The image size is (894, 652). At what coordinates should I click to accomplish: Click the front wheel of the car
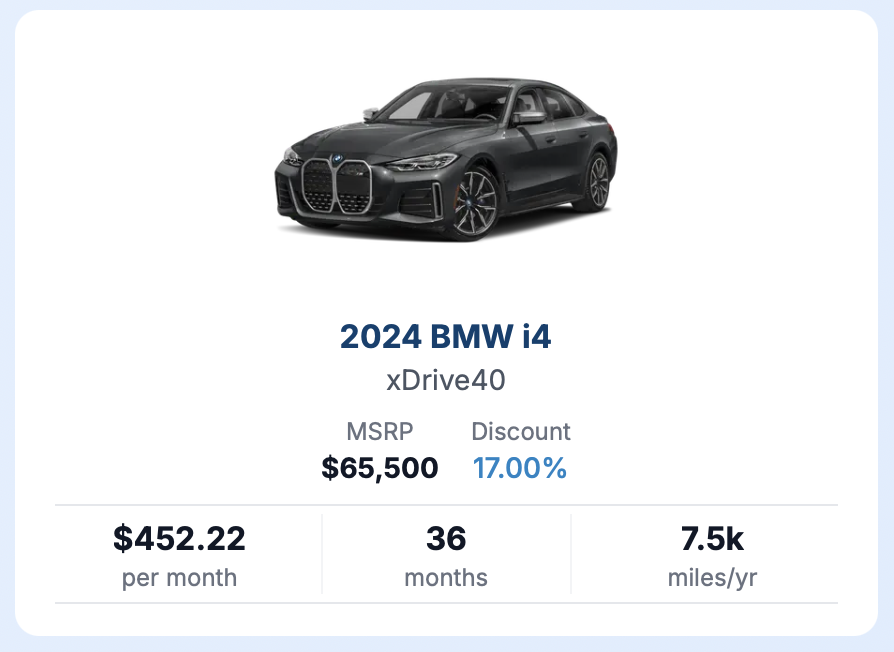pos(474,203)
